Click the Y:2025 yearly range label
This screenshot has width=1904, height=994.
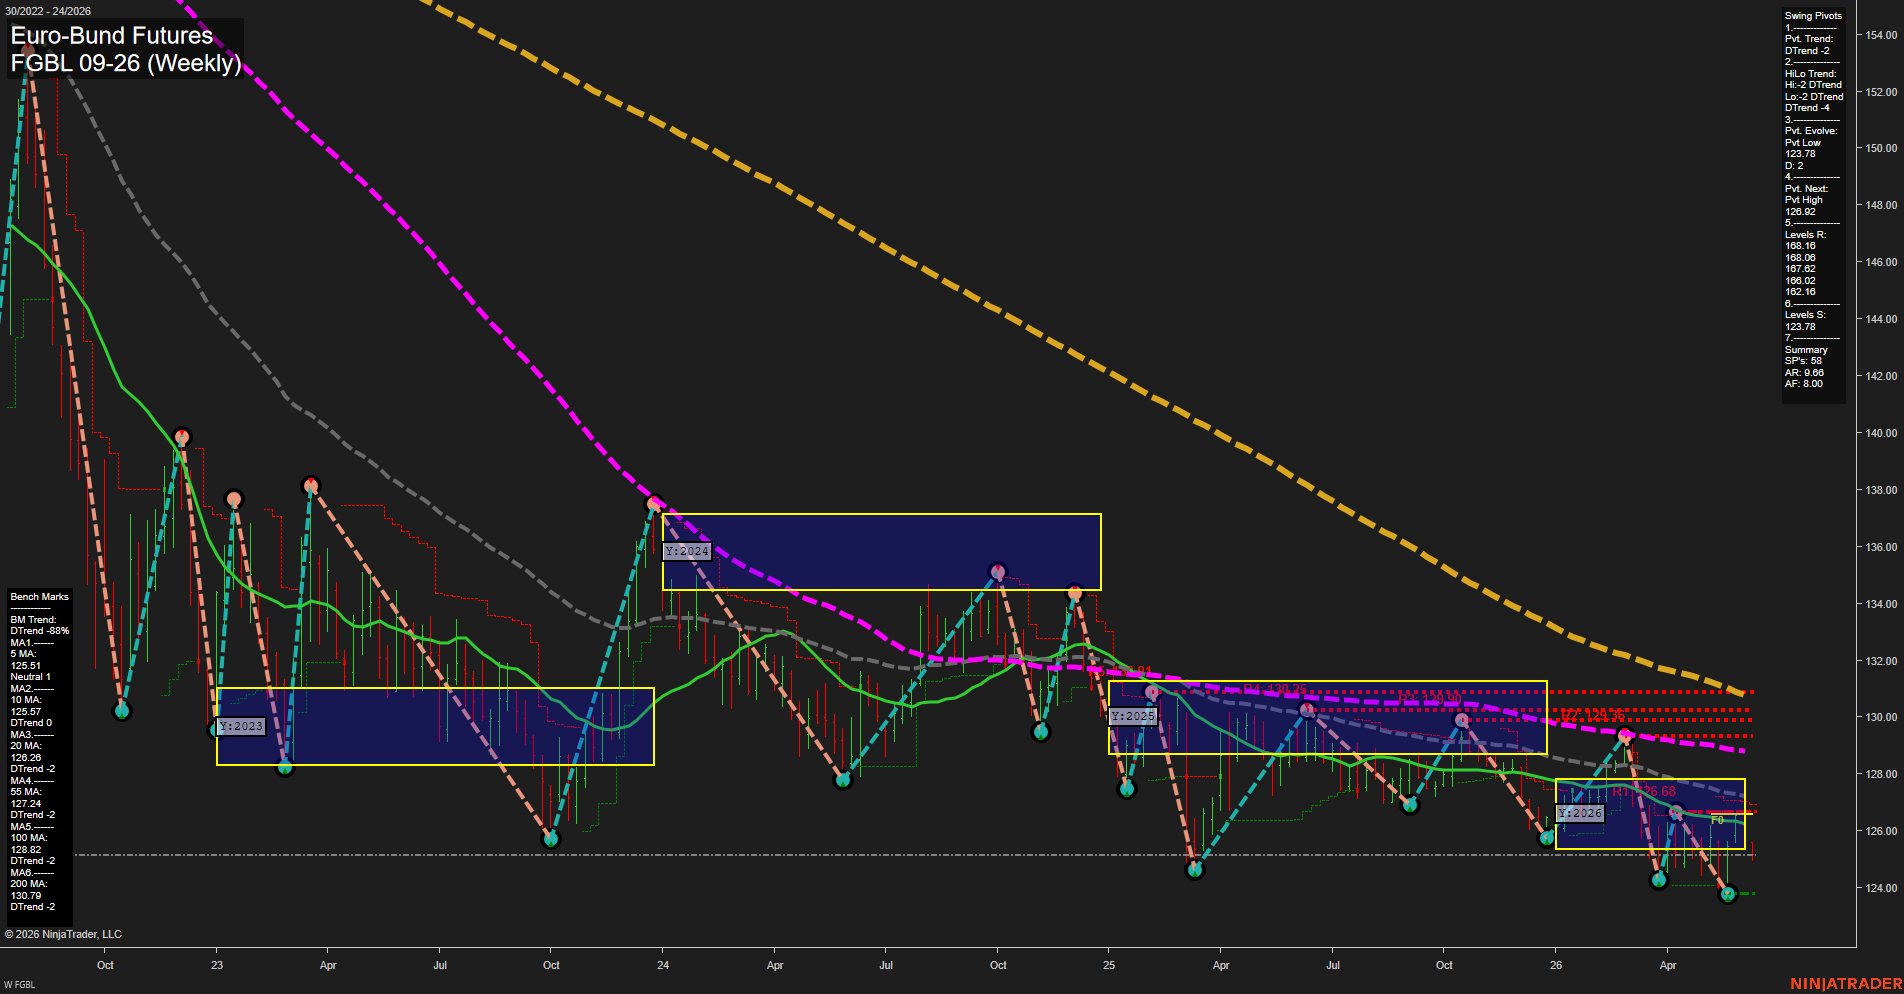coord(1133,716)
